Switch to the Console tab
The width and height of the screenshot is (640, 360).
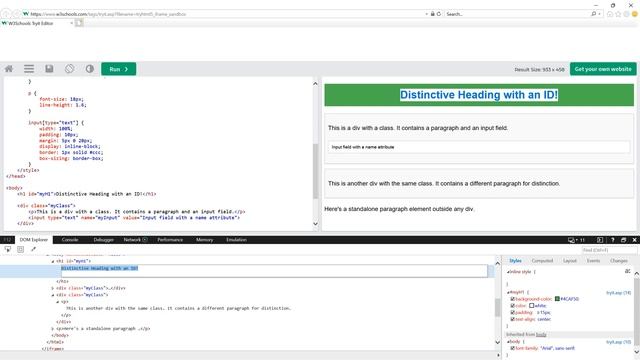(70, 240)
